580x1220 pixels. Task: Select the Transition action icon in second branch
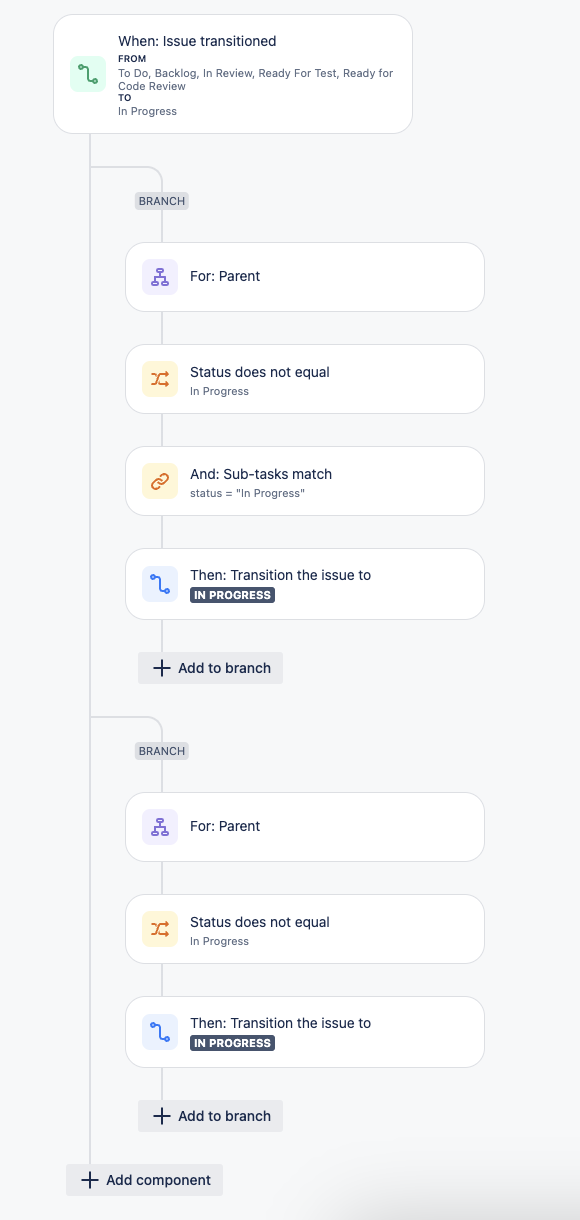coord(159,1031)
